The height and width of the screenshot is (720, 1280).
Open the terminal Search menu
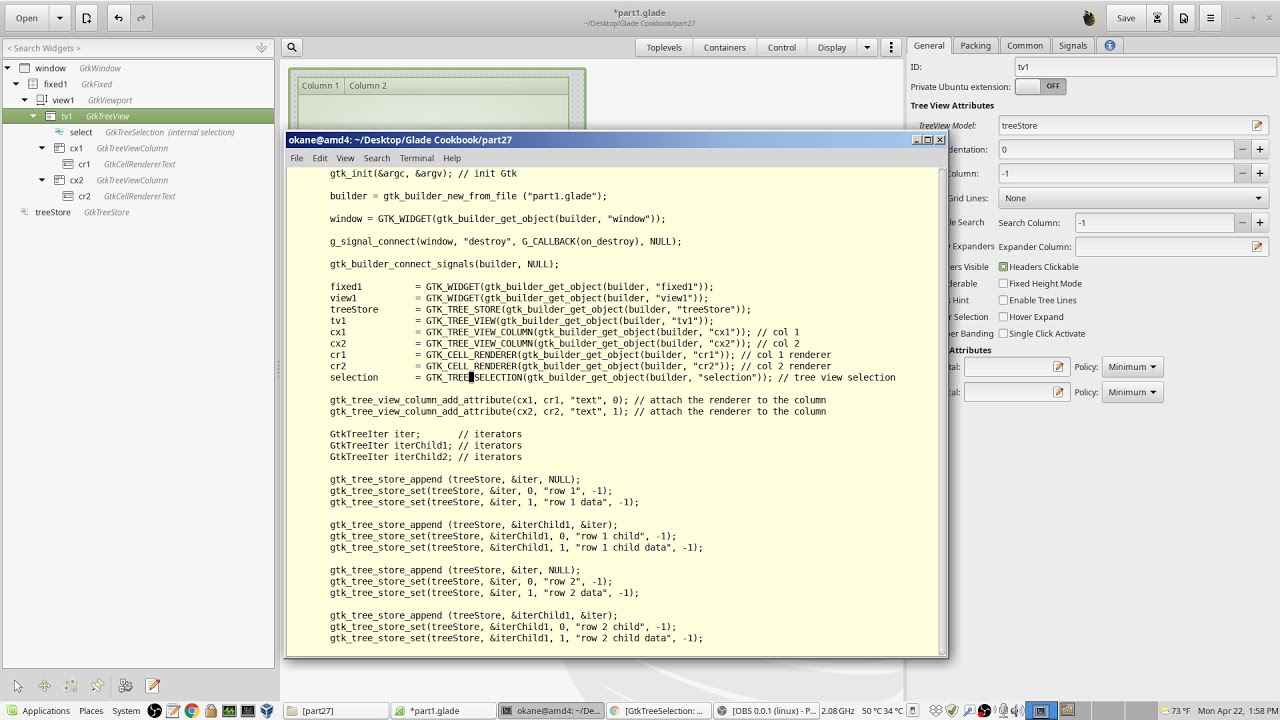377,158
